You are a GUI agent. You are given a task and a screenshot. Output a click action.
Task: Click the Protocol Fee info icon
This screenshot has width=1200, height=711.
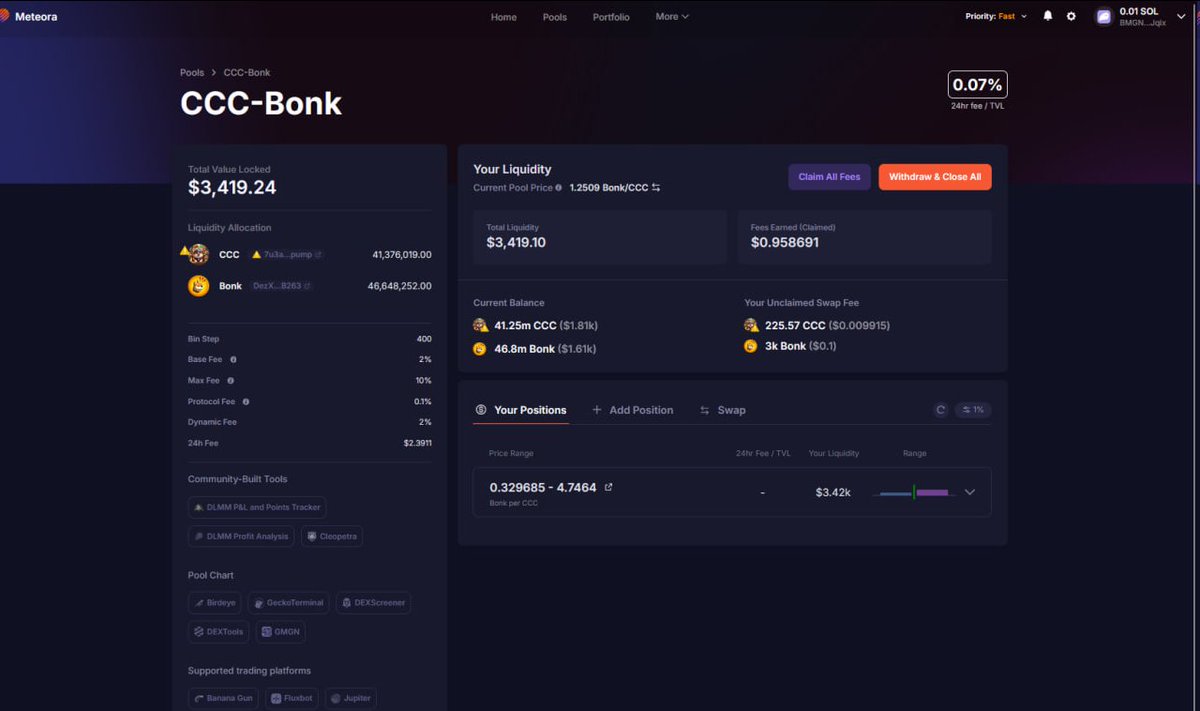[x=246, y=401]
